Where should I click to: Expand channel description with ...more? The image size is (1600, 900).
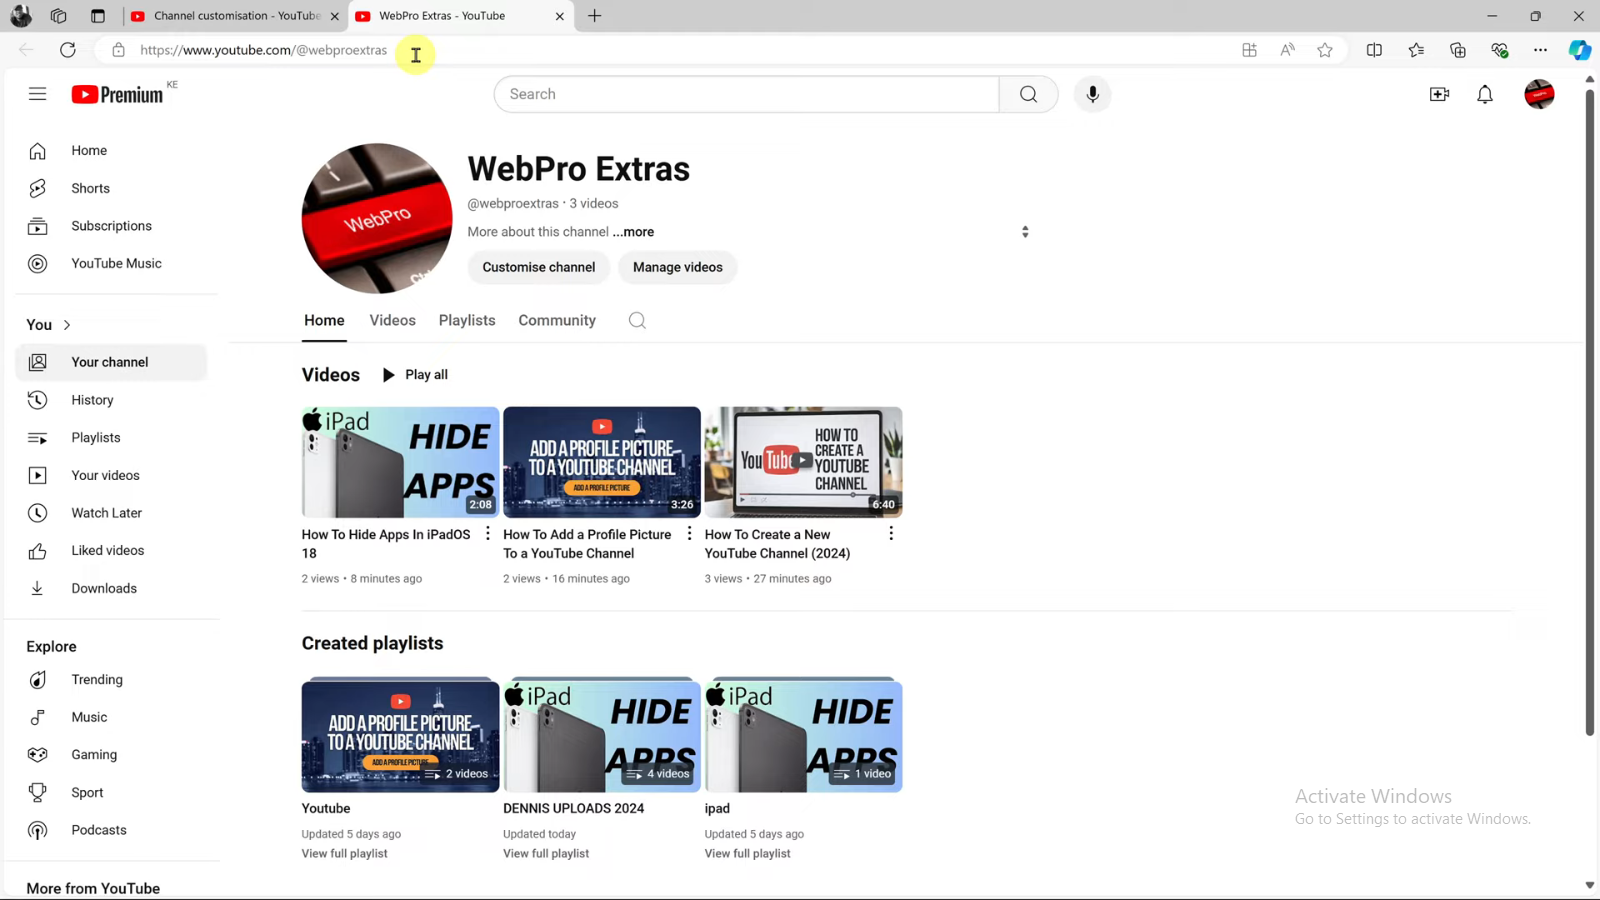tap(634, 232)
